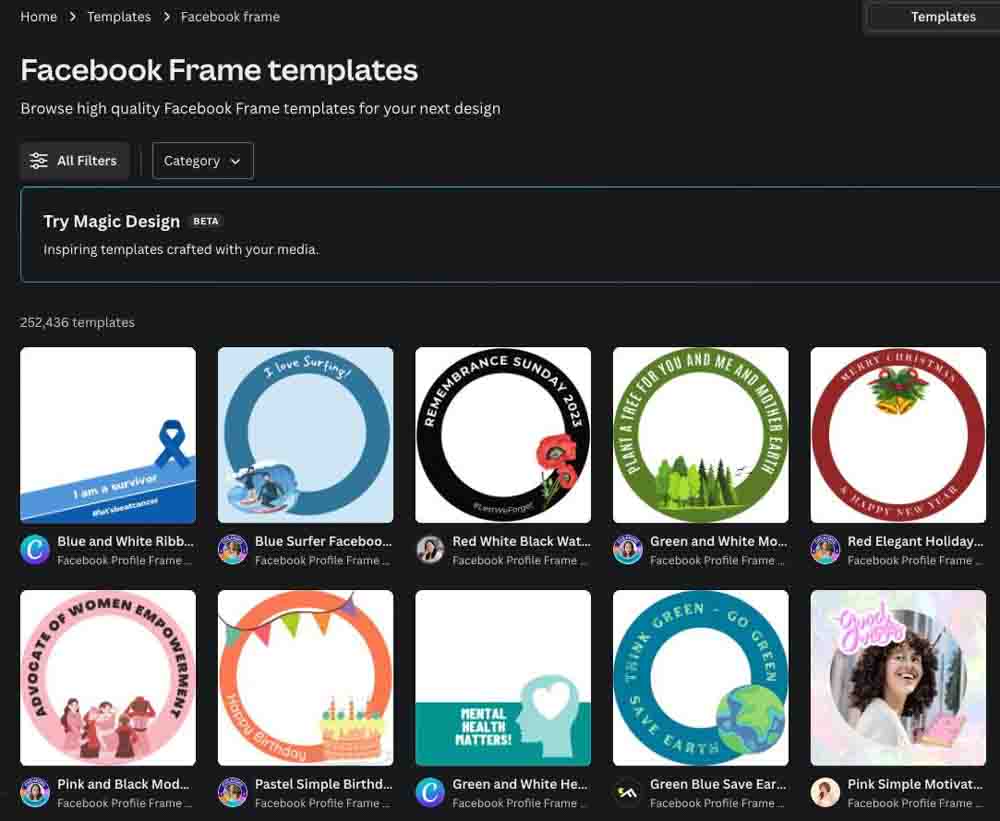This screenshot has width=1000, height=821.
Task: Click Canva creator icon under Blue Ribbon template
Action: coord(35,550)
